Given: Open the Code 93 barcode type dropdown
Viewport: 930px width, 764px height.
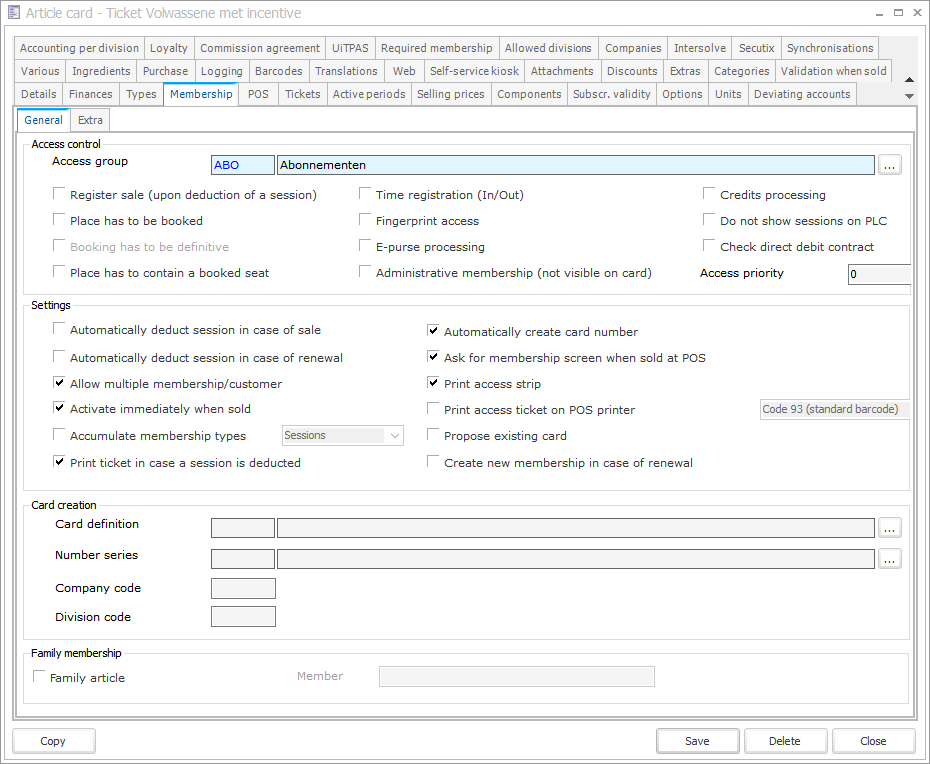Looking at the screenshot, I should tap(834, 409).
